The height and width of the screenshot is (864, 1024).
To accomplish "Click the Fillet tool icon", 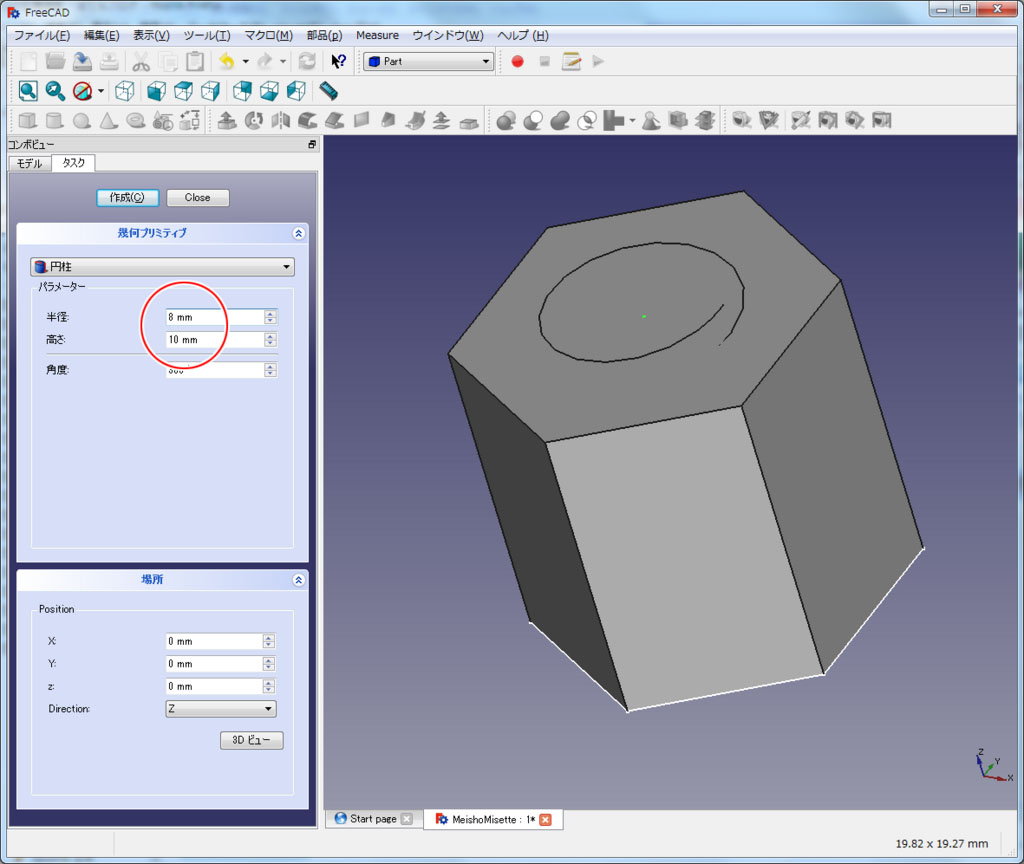I will pyautogui.click(x=308, y=120).
